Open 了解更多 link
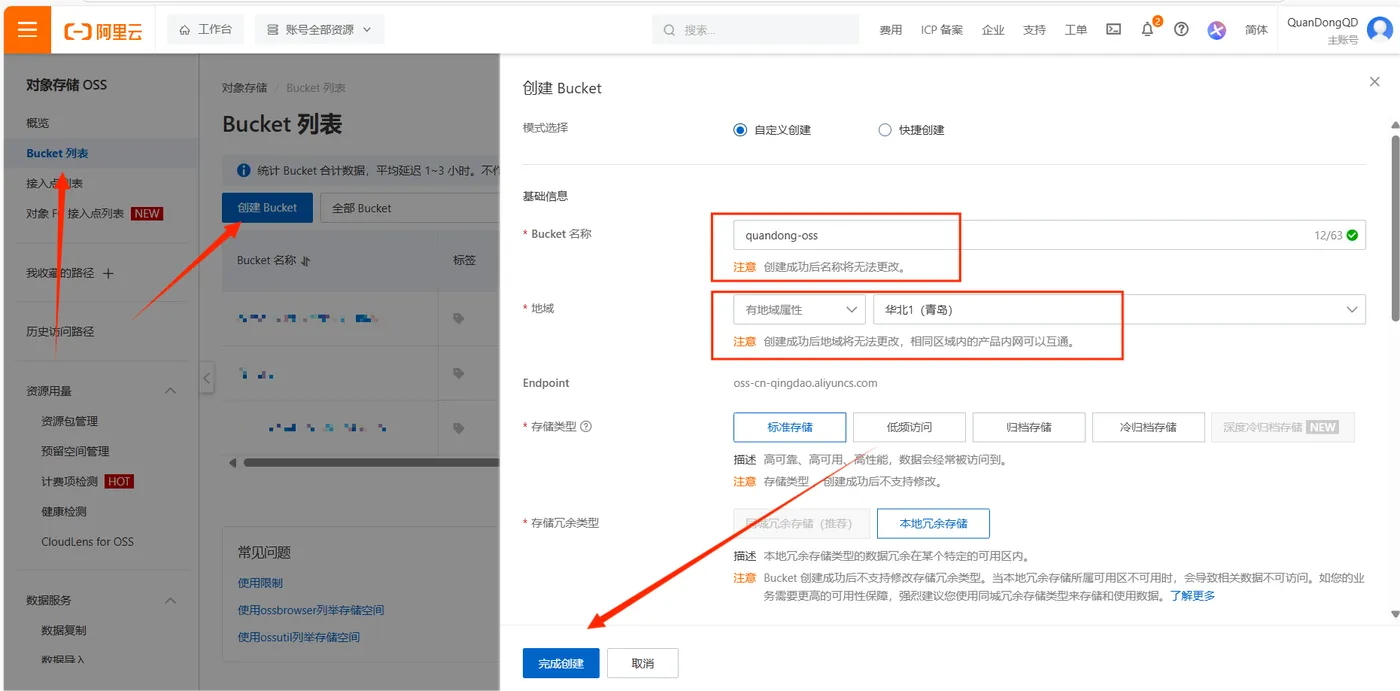Image resolution: width=1400 pixels, height=691 pixels. click(x=1192, y=596)
